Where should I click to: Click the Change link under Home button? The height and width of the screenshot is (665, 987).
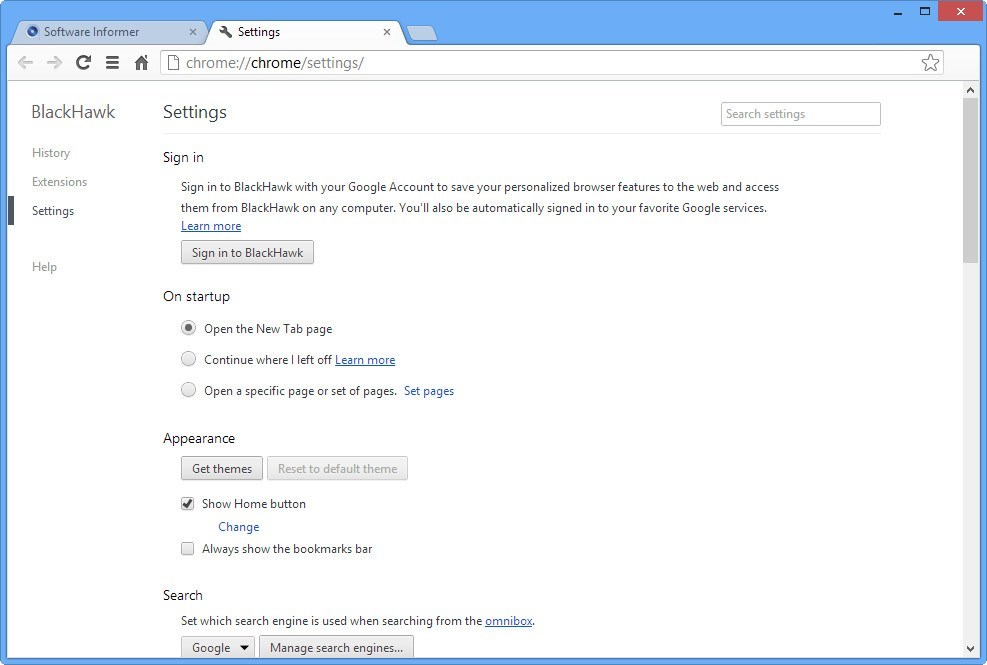tap(239, 526)
